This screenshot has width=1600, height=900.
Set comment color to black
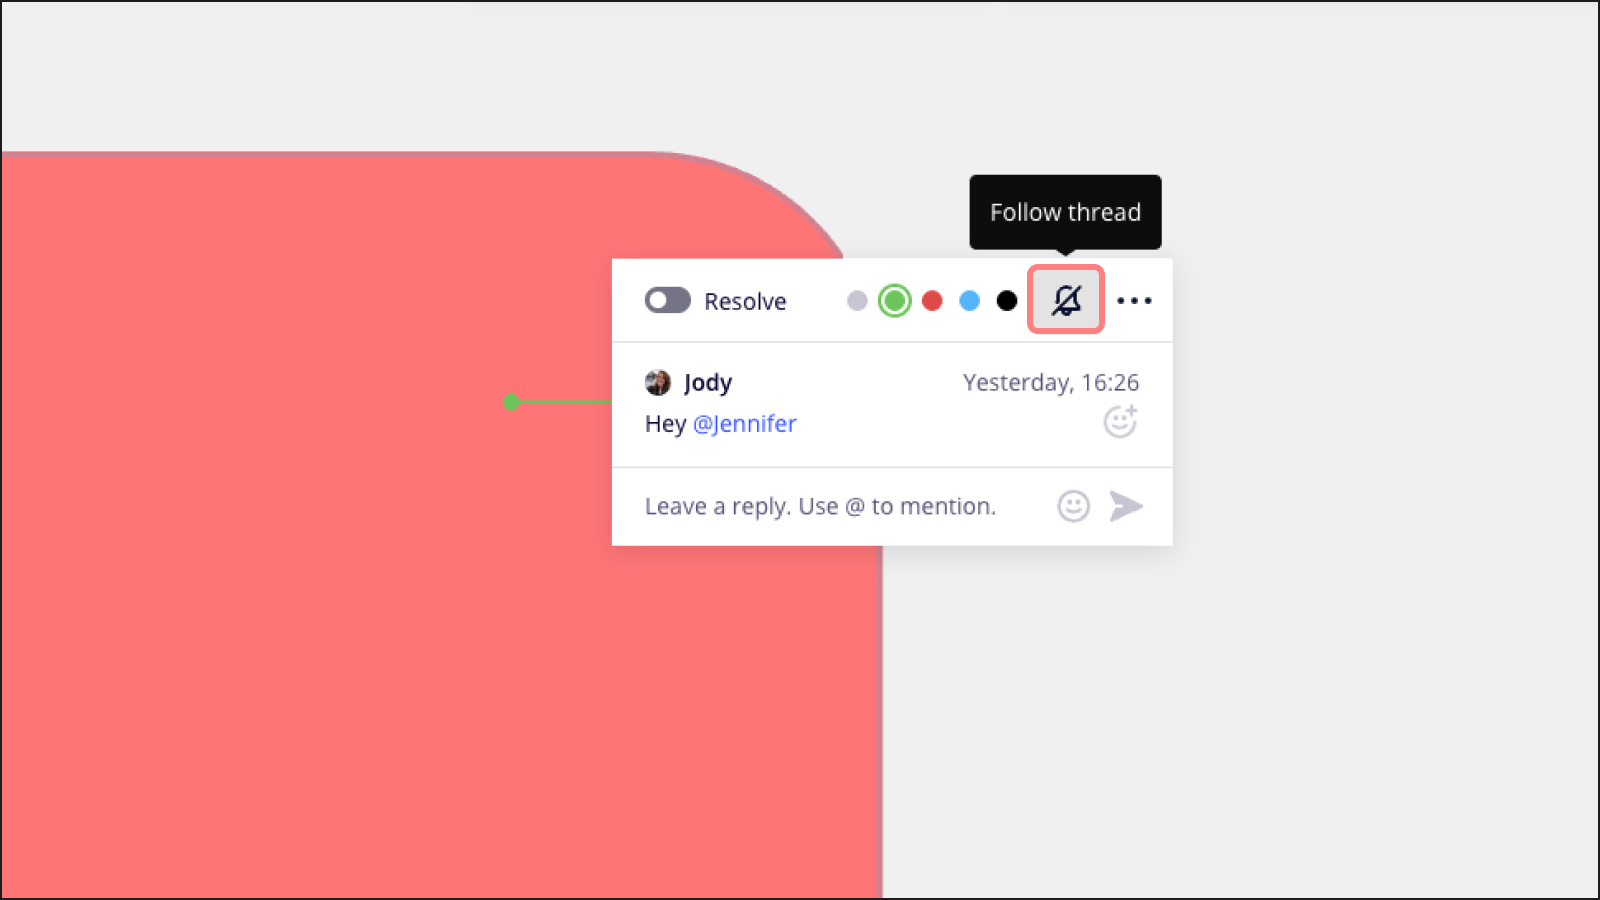[1007, 301]
